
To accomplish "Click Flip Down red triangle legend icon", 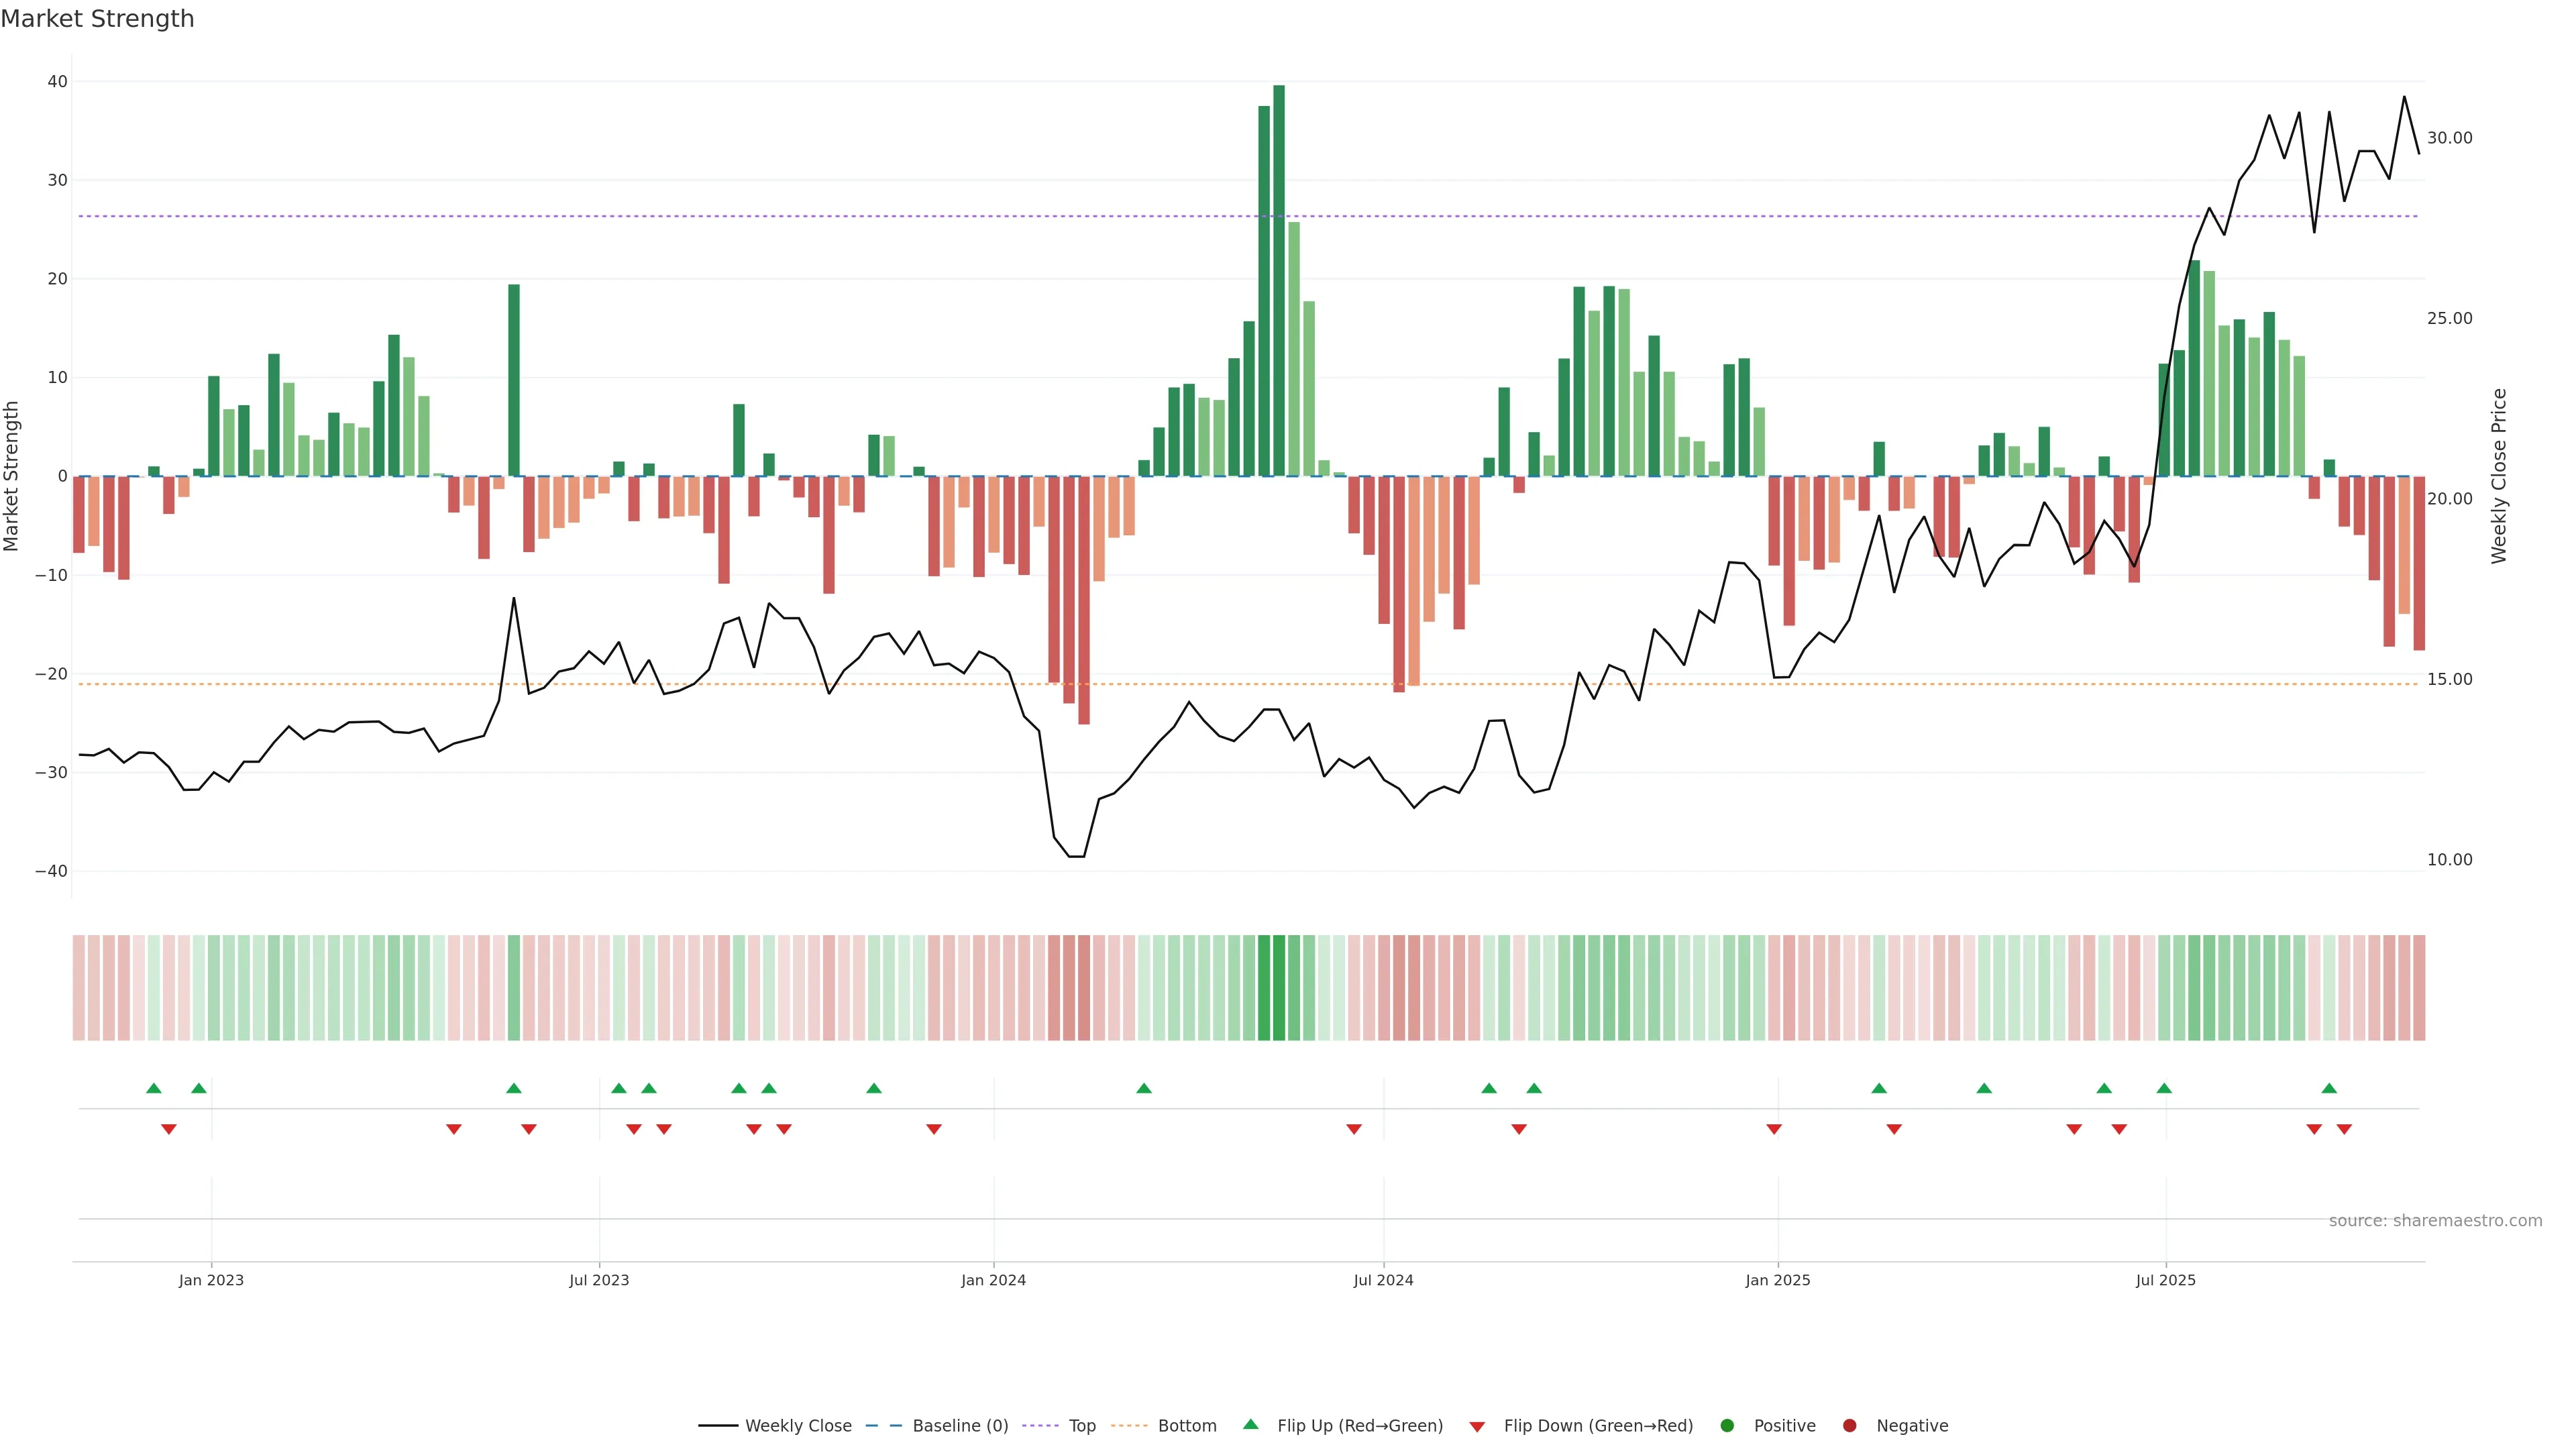I will coord(1477,1427).
